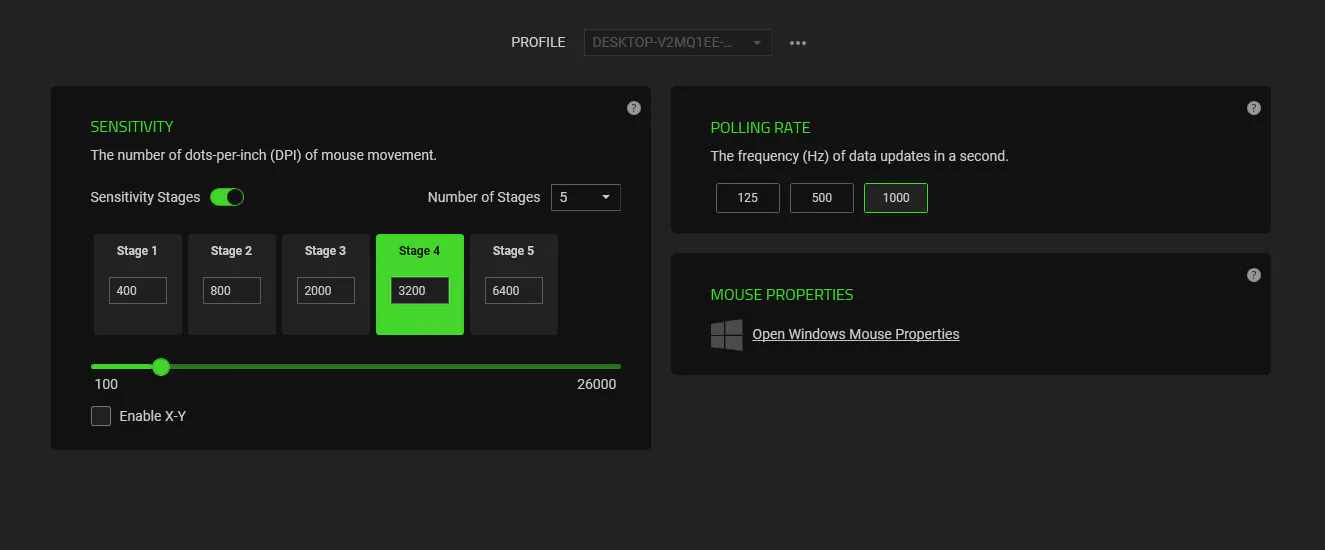Screen dimensions: 1325x550
Task: Click the Windows logo icon
Action: pos(727,335)
